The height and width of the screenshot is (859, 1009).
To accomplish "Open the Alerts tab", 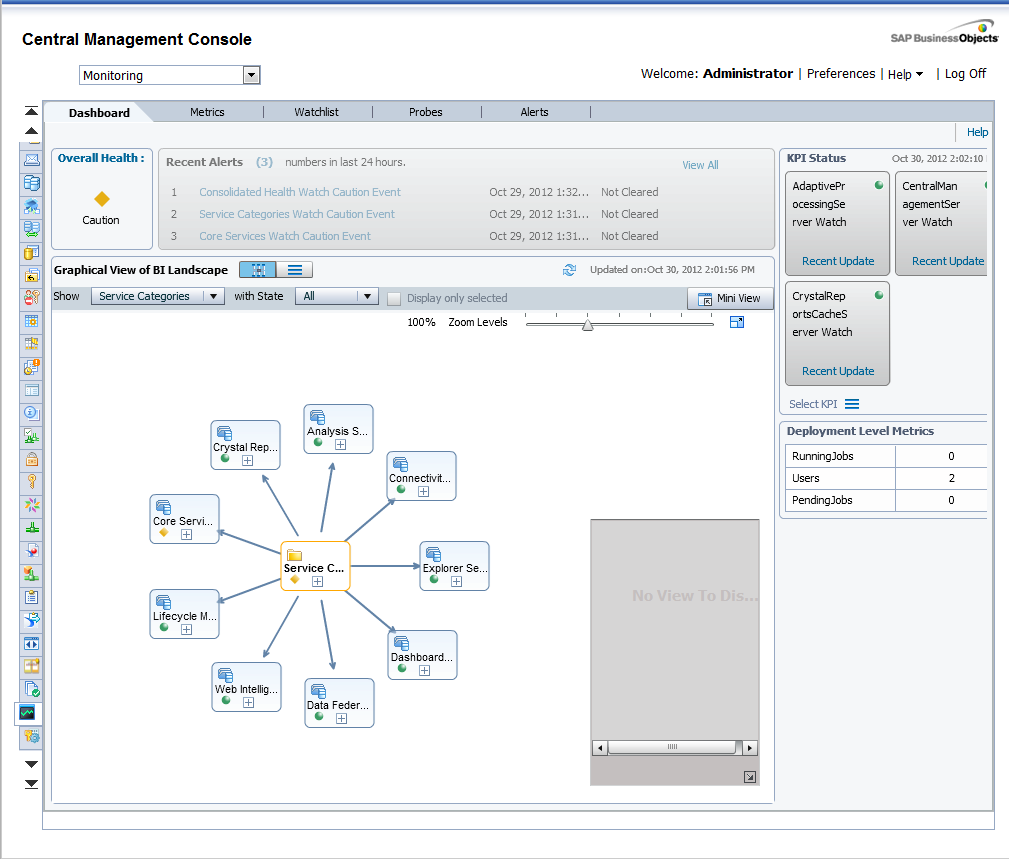I will (x=534, y=112).
